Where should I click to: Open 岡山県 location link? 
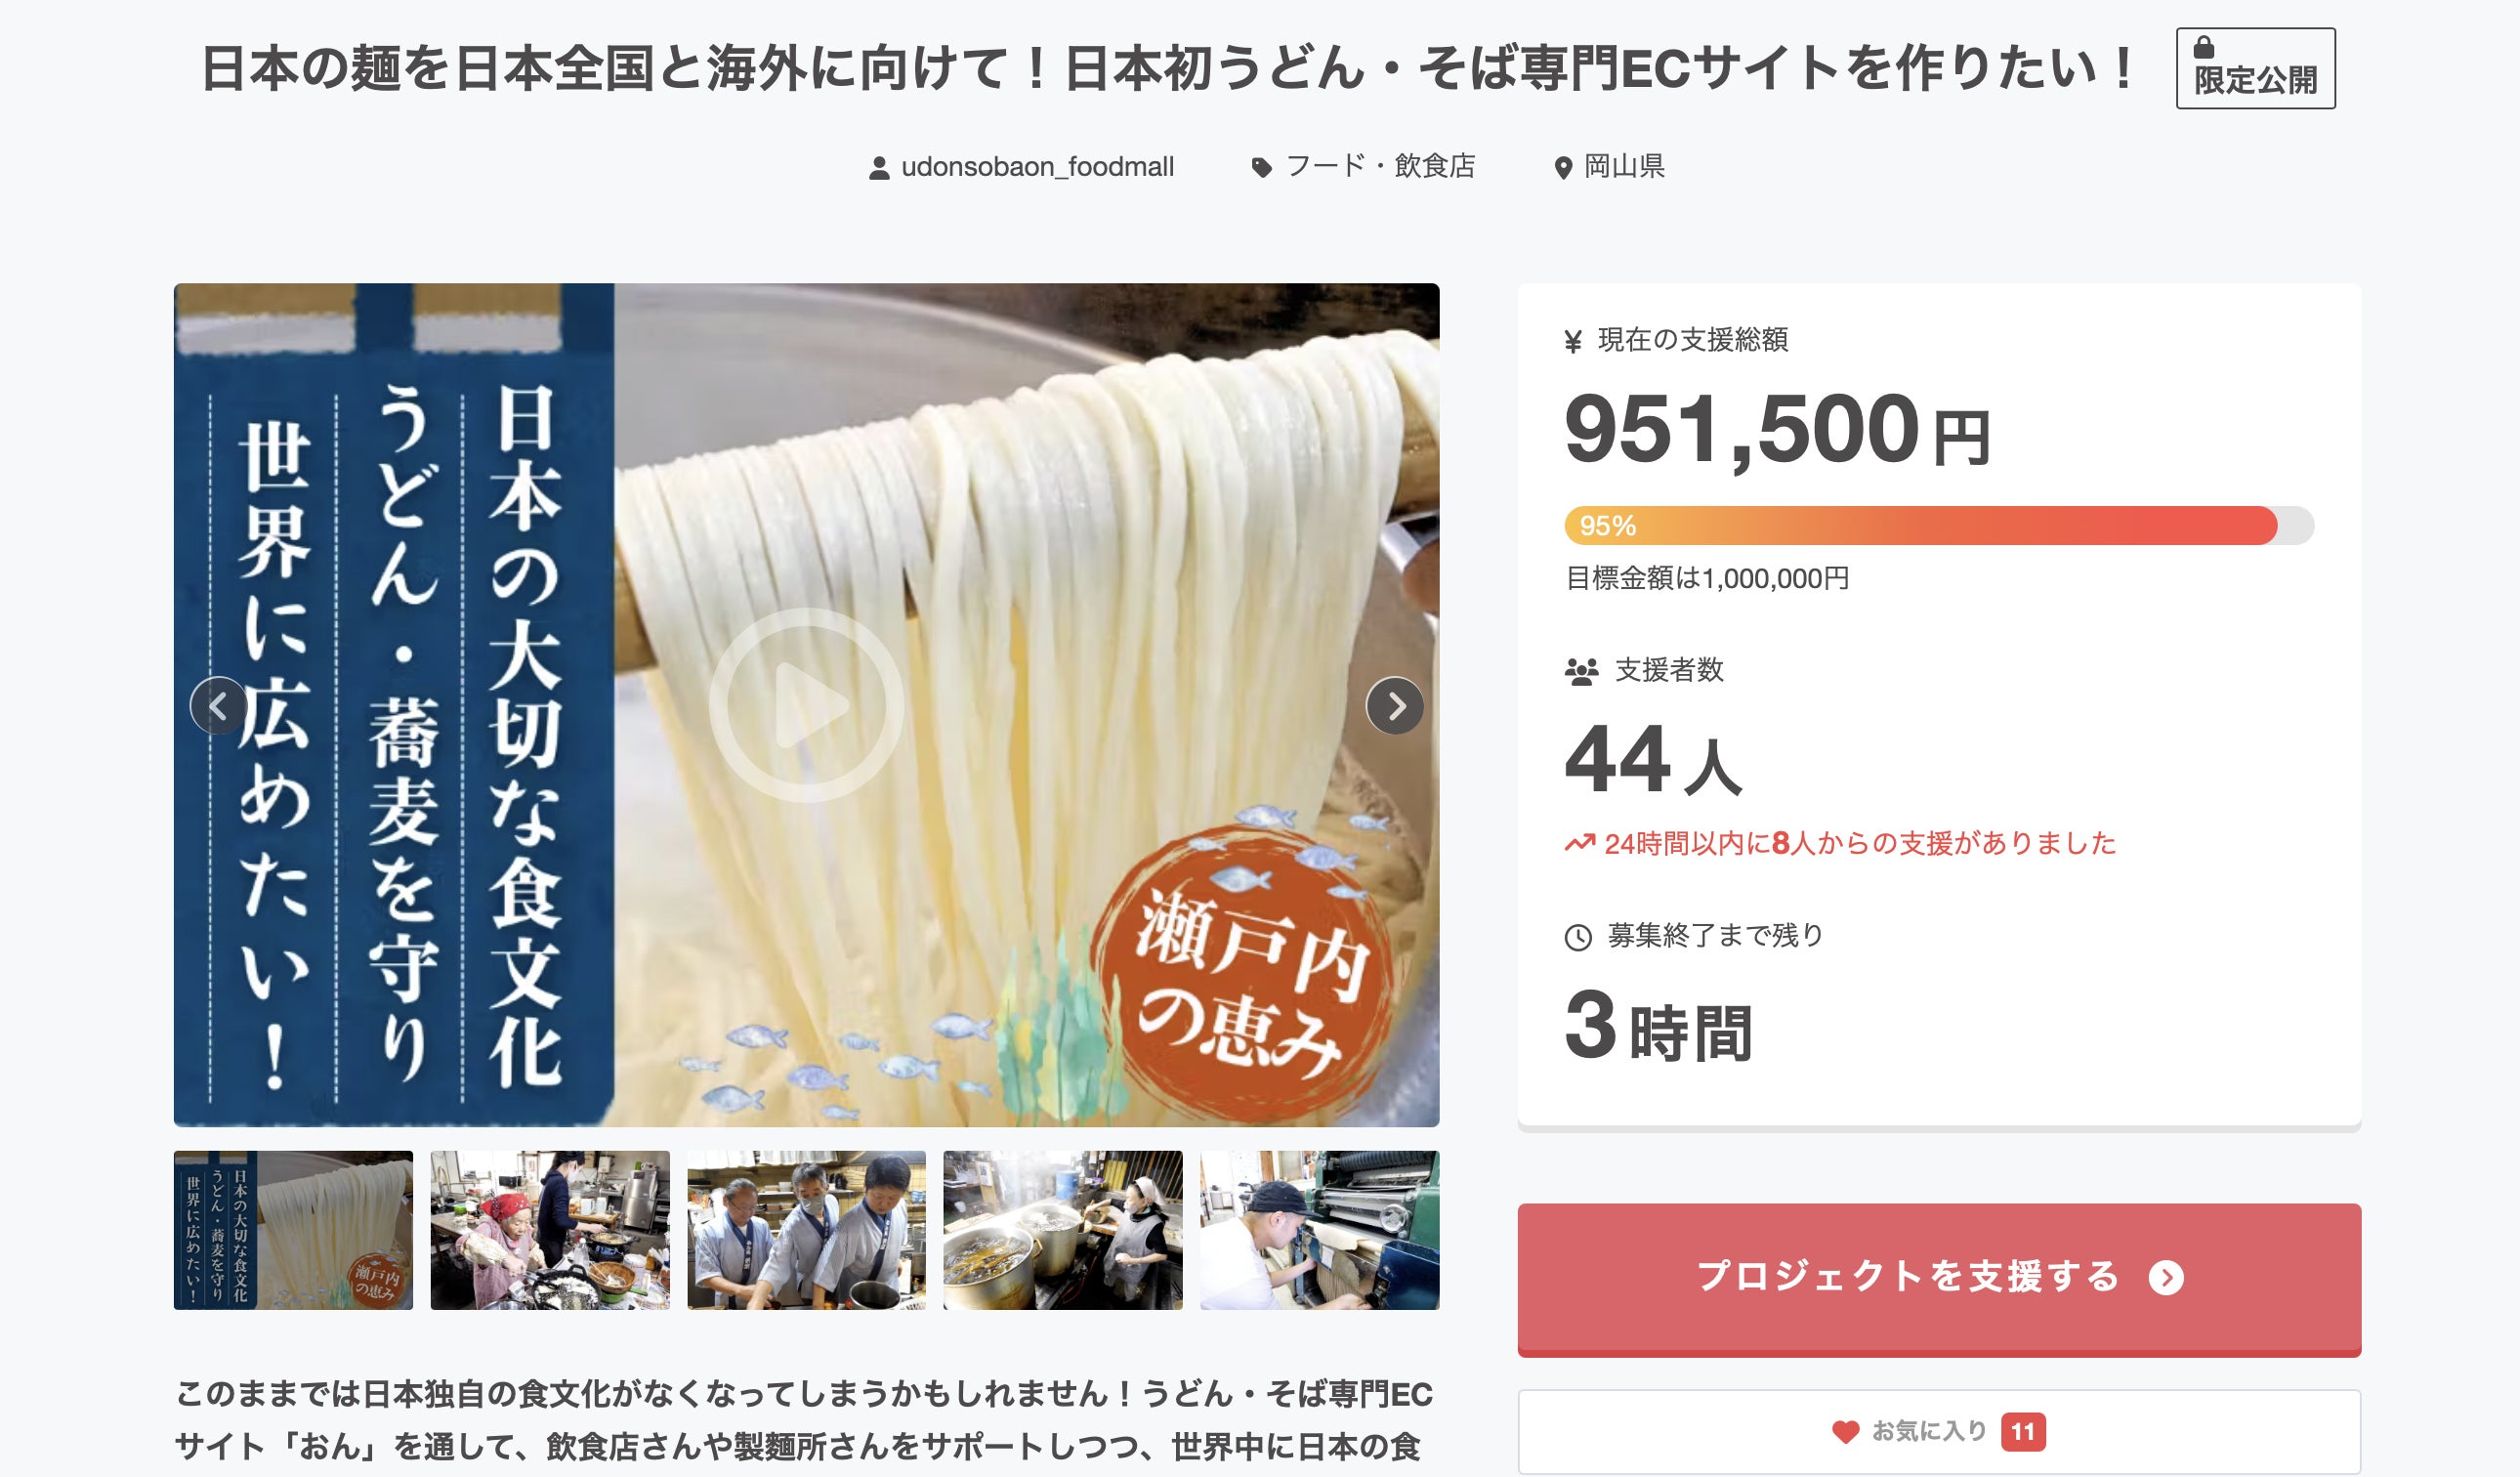click(x=1624, y=166)
